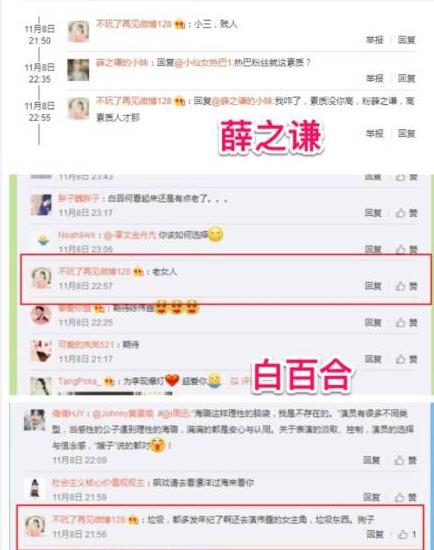Report the 22:35 薛之谦 fan comment
This screenshot has height=550, width=434.
click(x=375, y=78)
